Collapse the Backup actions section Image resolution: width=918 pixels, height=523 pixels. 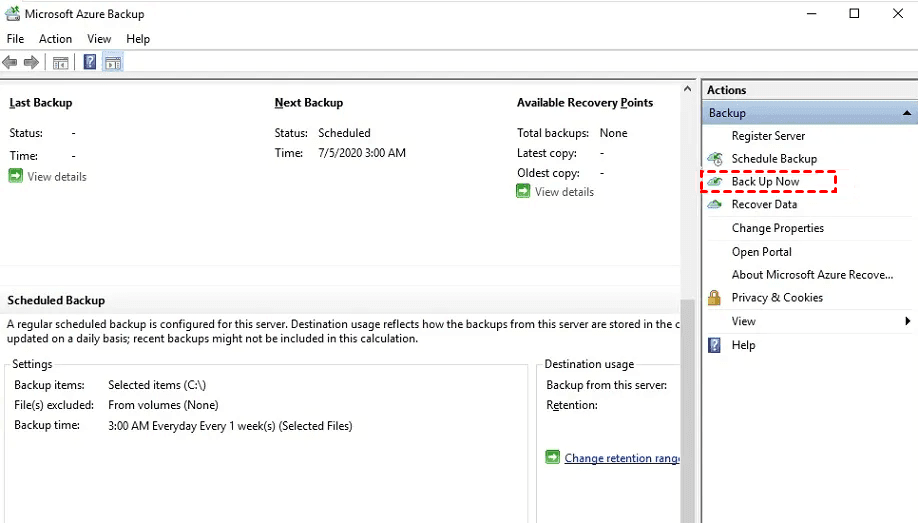tap(906, 113)
